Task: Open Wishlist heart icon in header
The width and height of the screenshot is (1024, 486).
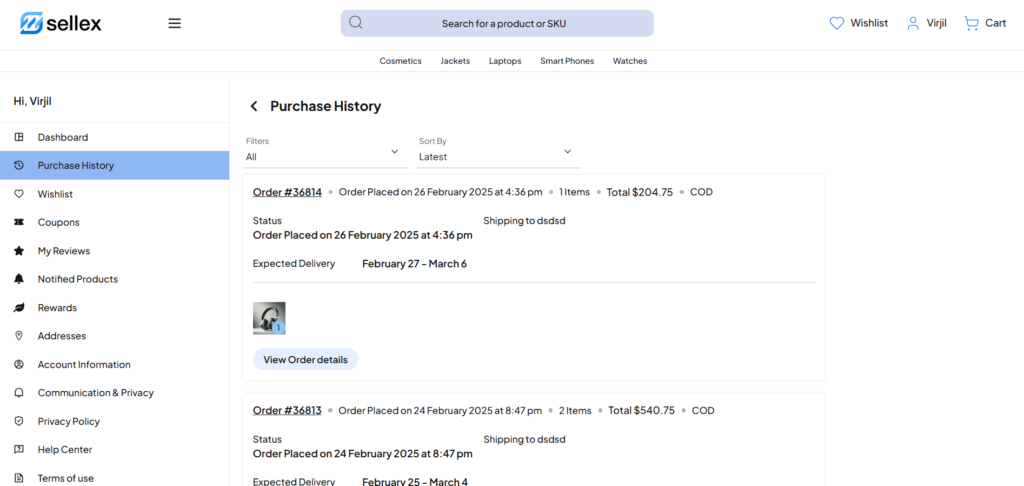Action: pyautogui.click(x=837, y=23)
